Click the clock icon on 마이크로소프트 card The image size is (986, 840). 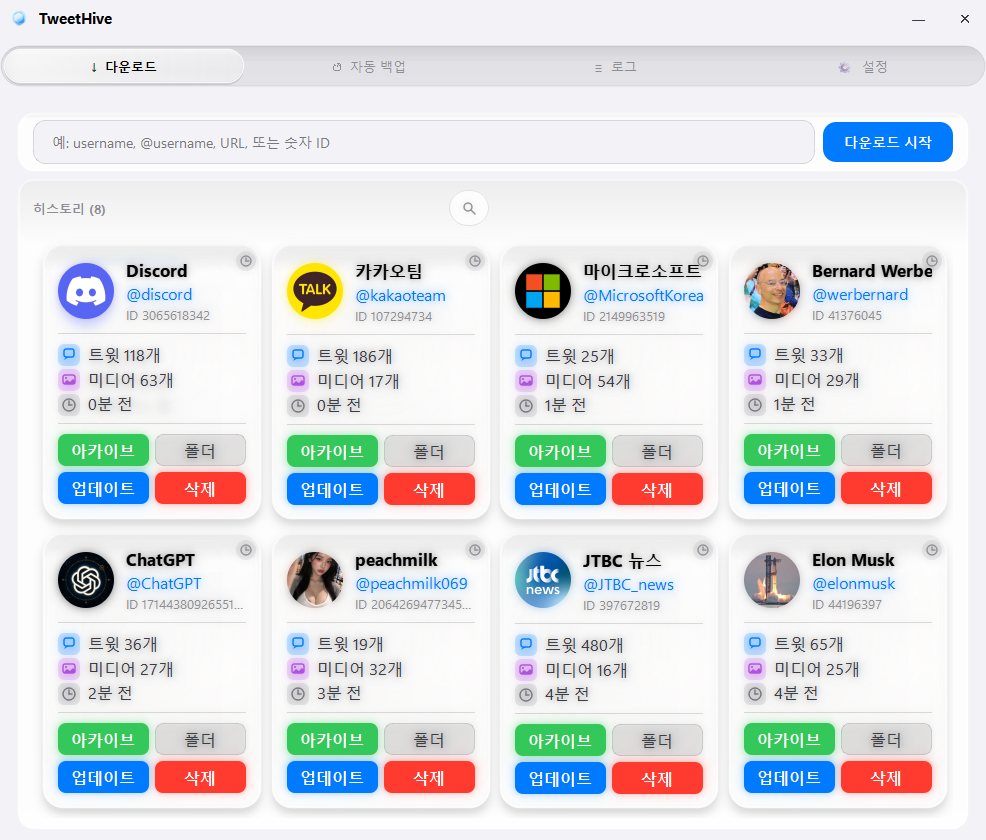(703, 260)
